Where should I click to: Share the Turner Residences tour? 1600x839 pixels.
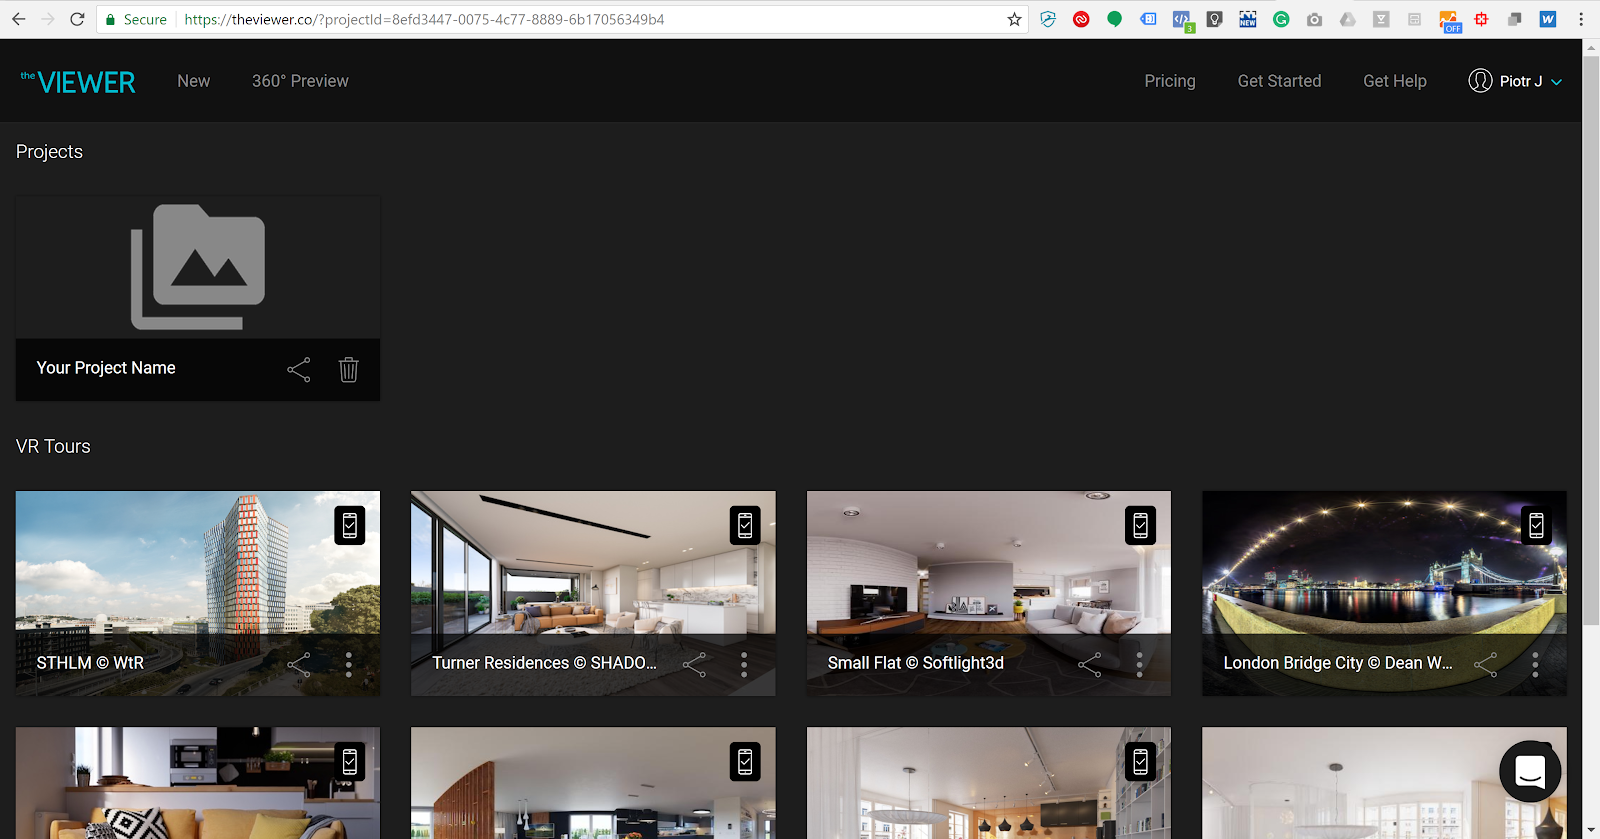point(694,664)
